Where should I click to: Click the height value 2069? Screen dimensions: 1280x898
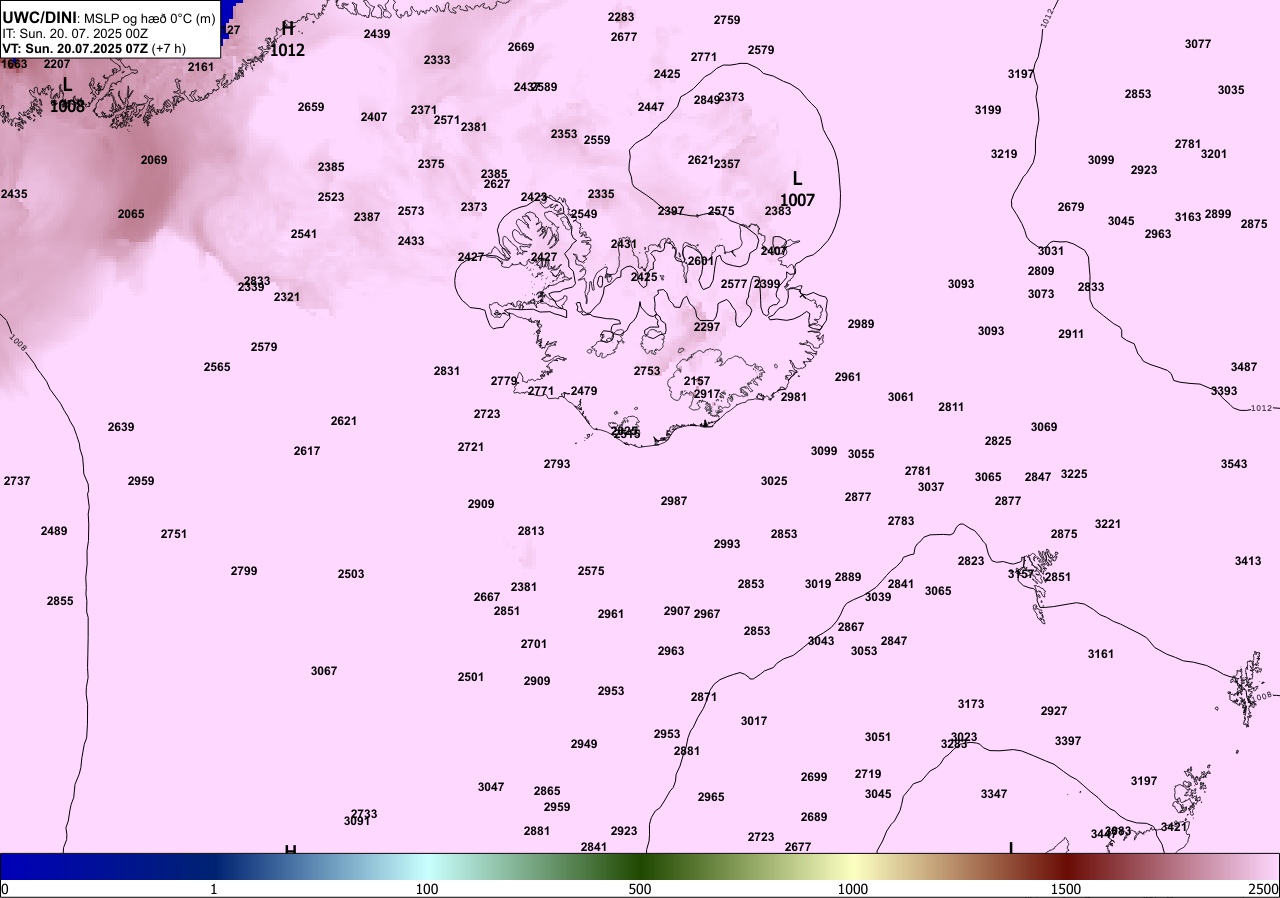pos(154,160)
